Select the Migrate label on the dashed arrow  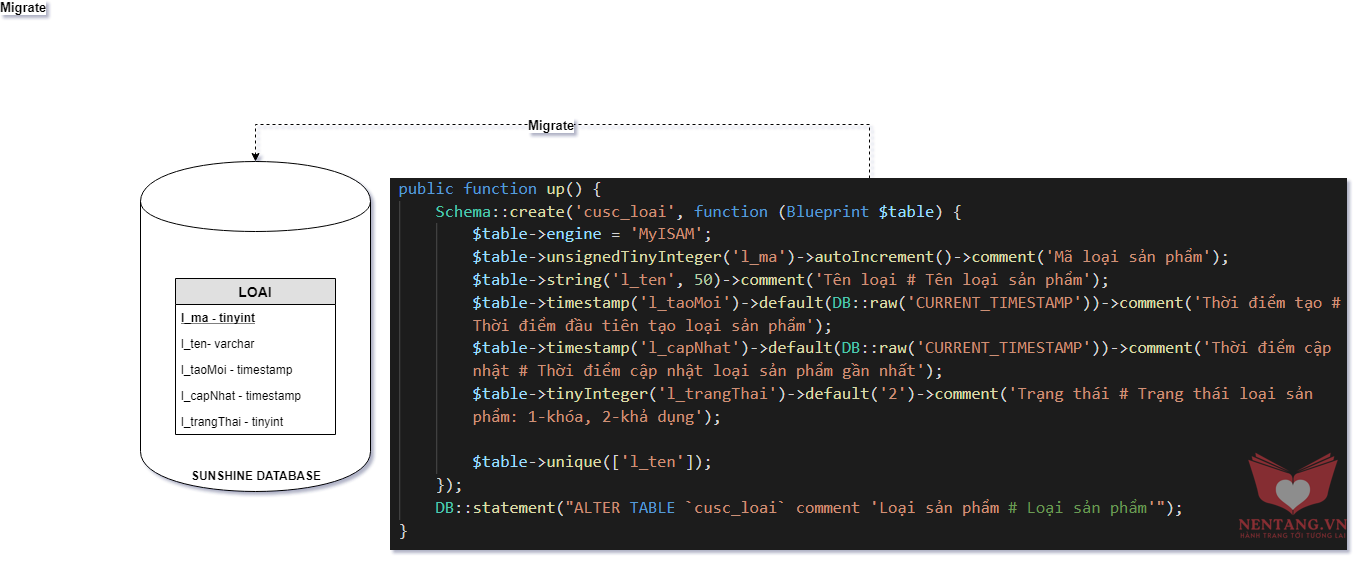(551, 126)
